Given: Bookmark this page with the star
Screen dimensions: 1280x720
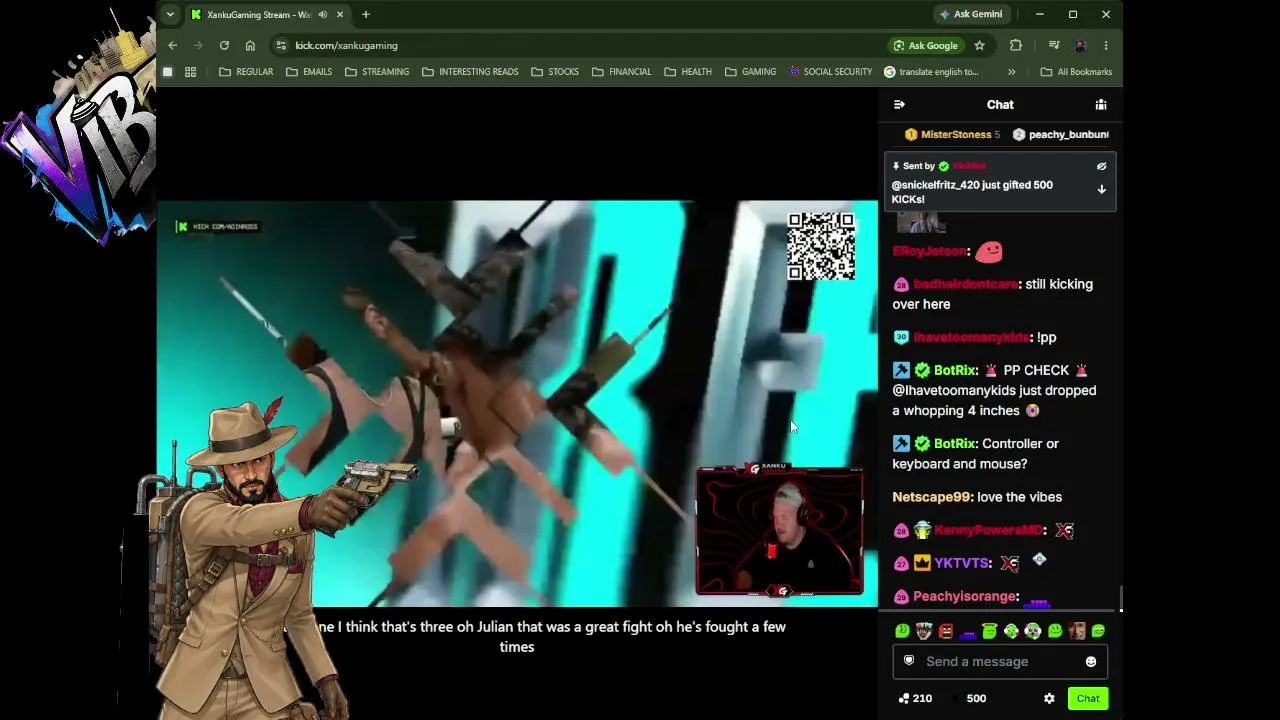Looking at the screenshot, I should (x=979, y=45).
